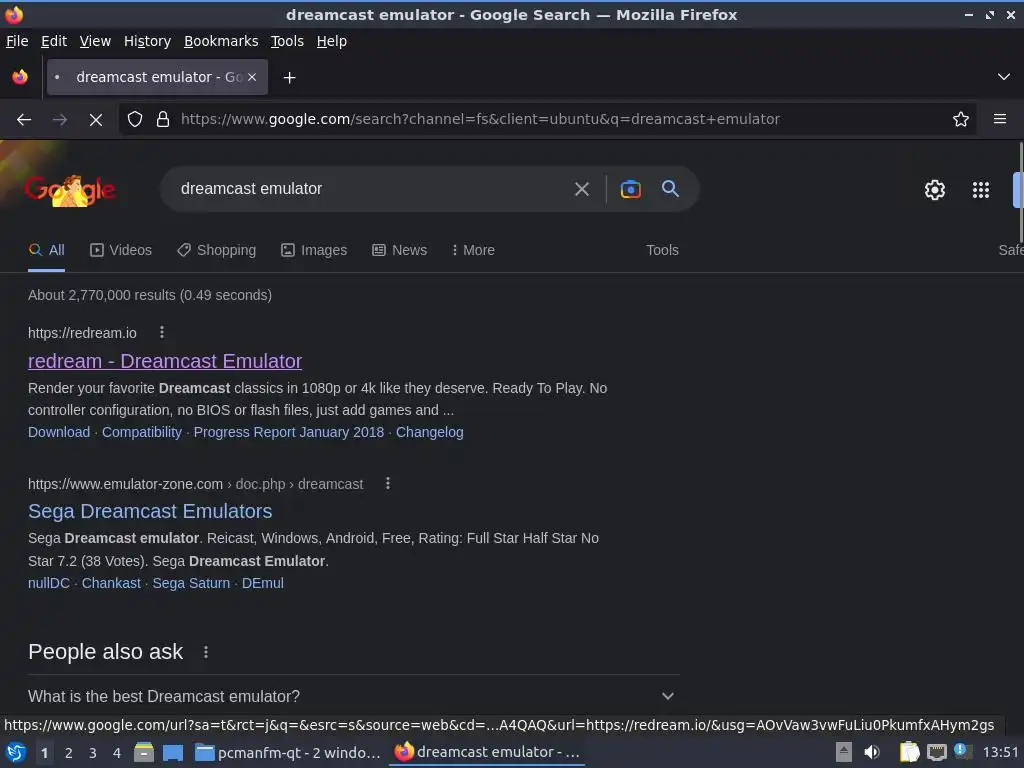Switch to workspace 2 in taskbar
This screenshot has width=1024, height=768.
[69, 753]
